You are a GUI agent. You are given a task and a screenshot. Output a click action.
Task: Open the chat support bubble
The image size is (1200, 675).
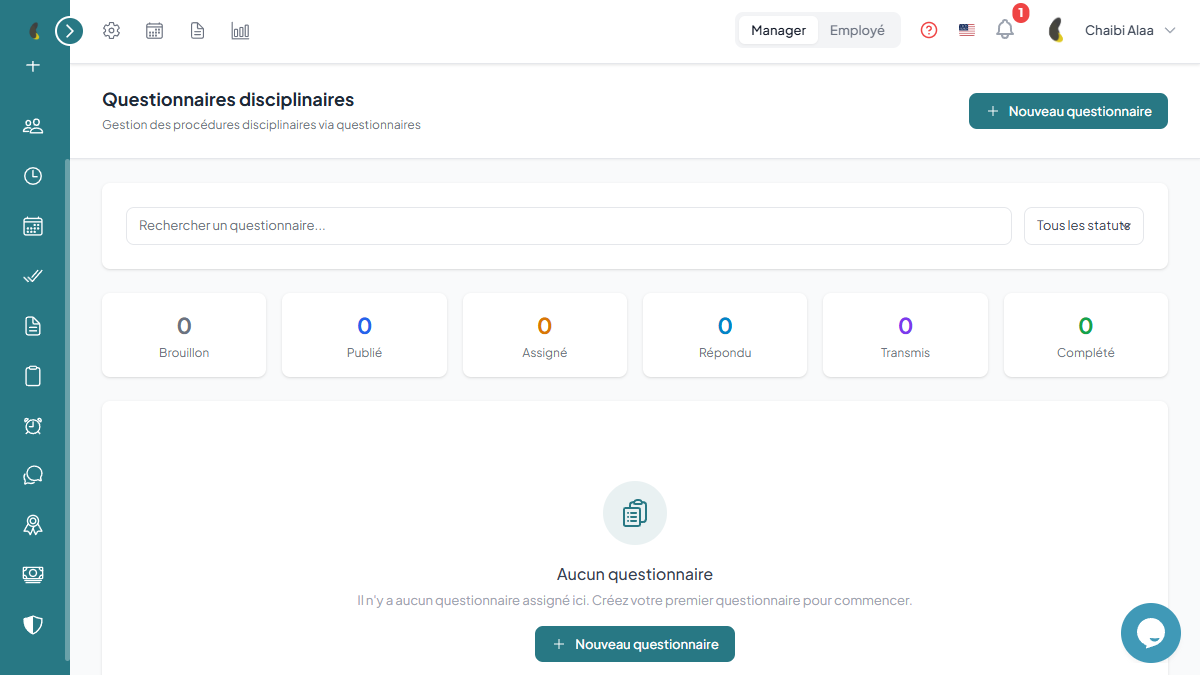[1151, 633]
